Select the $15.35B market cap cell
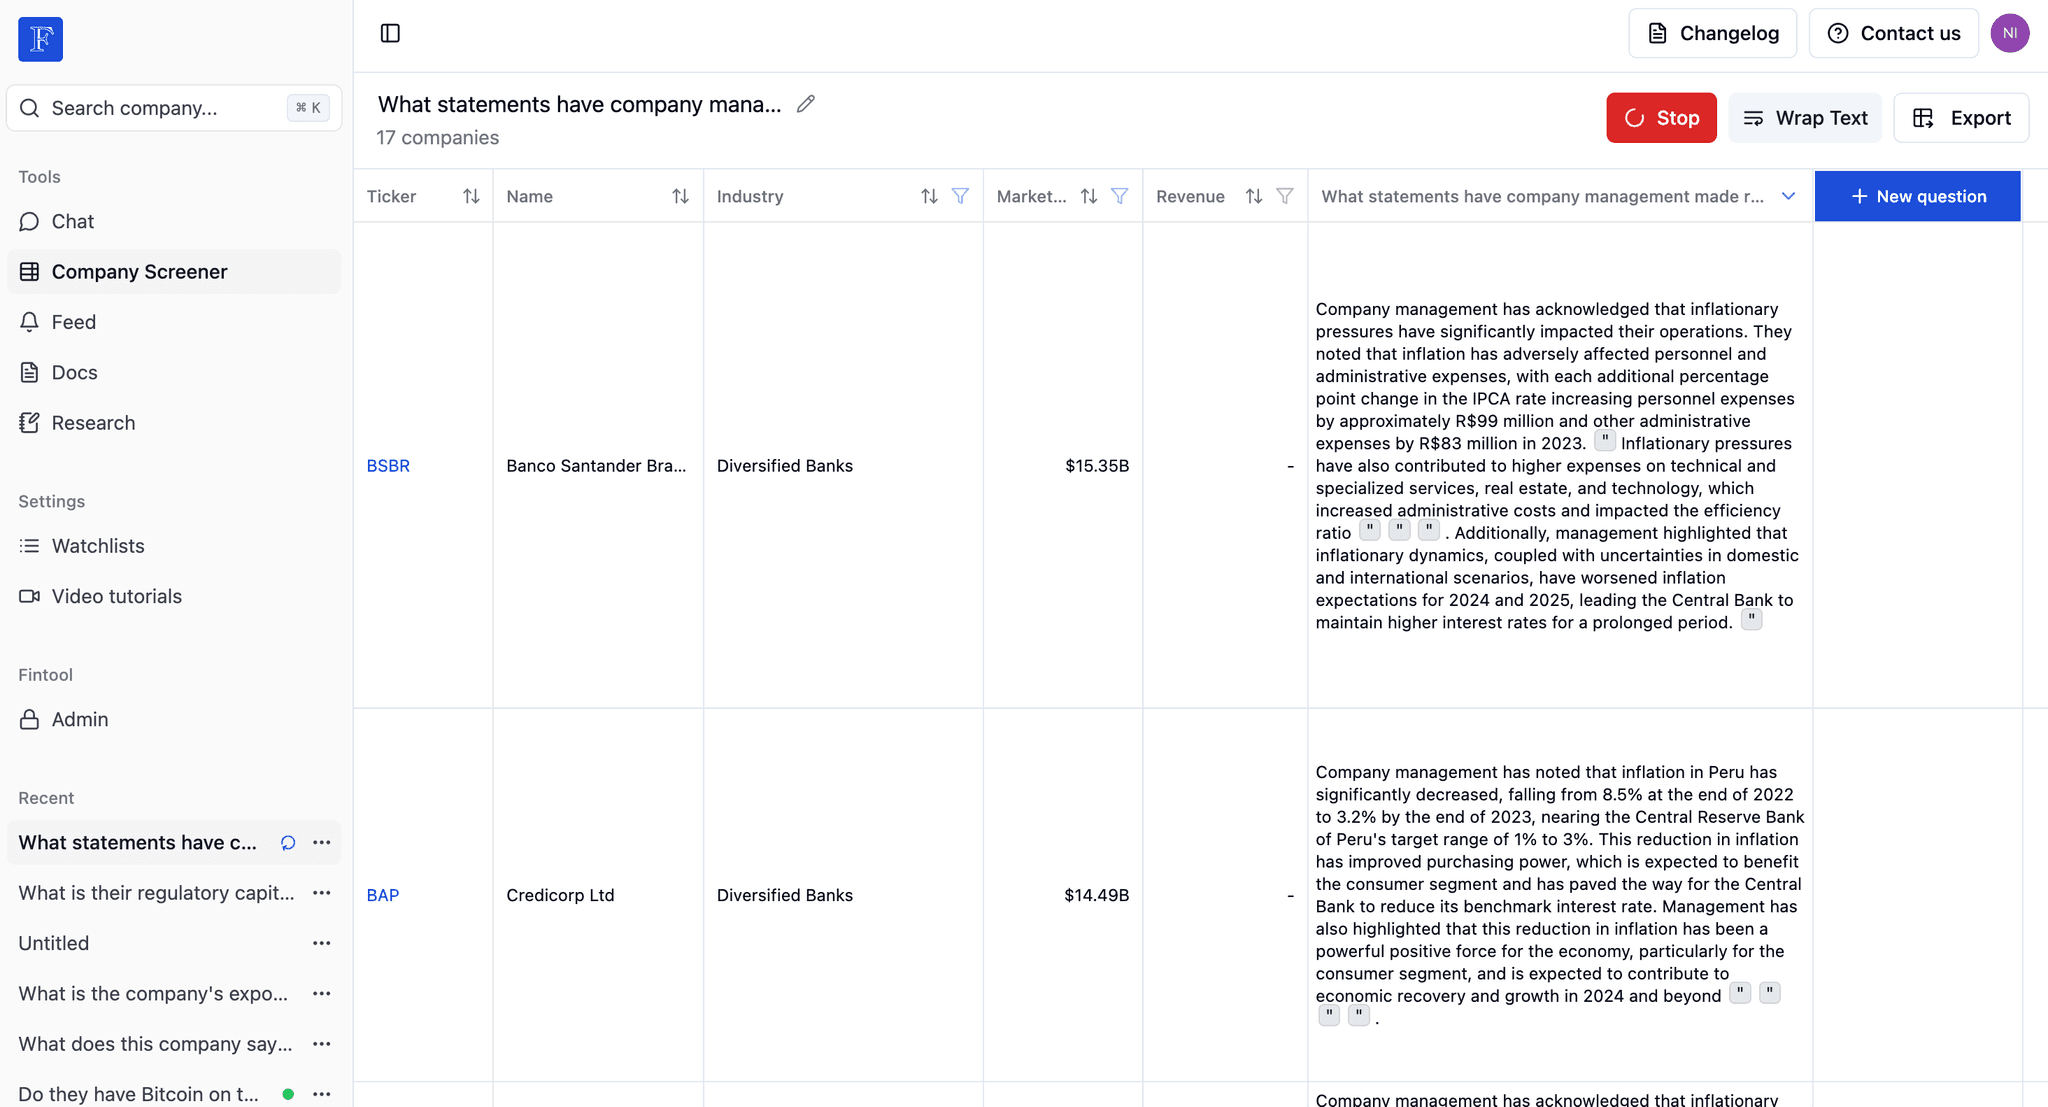Screen dimensions: 2048x1107 click(x=1063, y=466)
